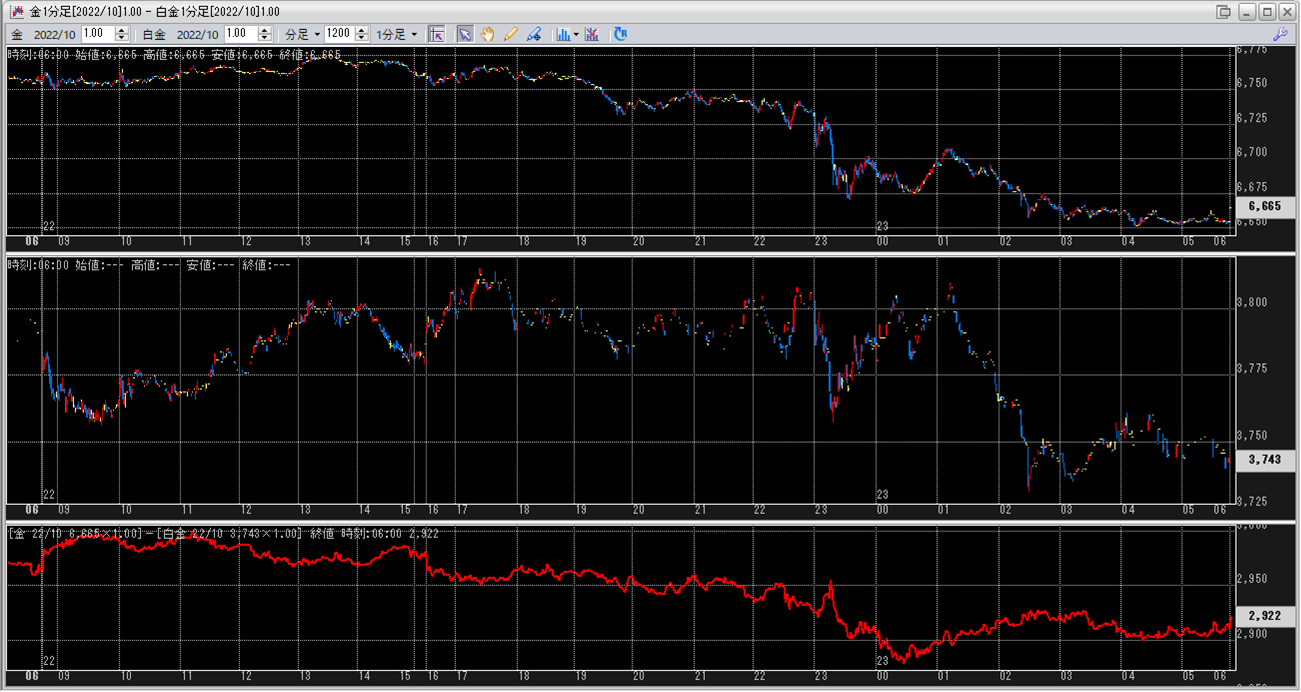Click the eraser/paint tool icon

pos(534,34)
